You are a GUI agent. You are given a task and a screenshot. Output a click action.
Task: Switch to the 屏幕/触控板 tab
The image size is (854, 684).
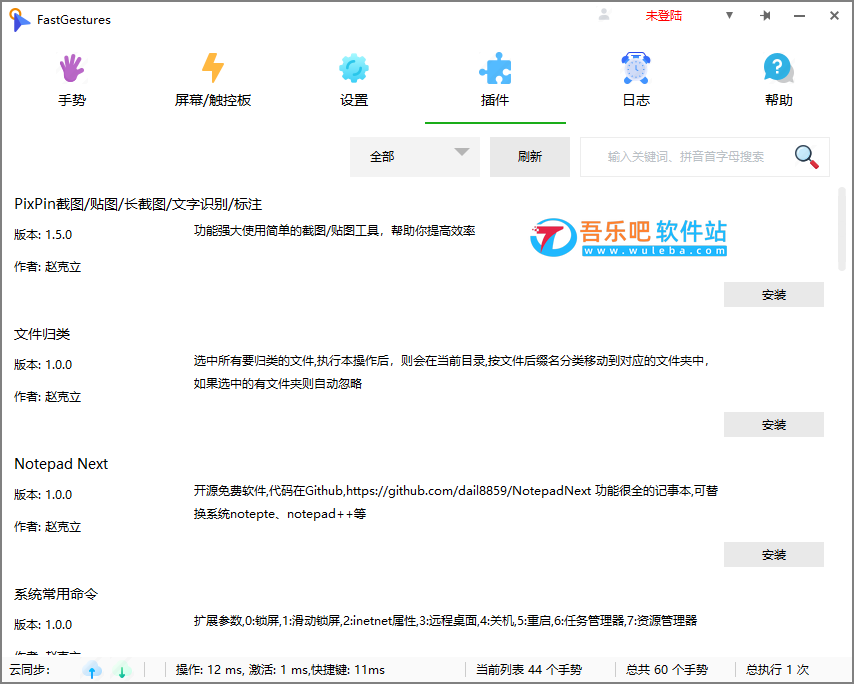213,80
